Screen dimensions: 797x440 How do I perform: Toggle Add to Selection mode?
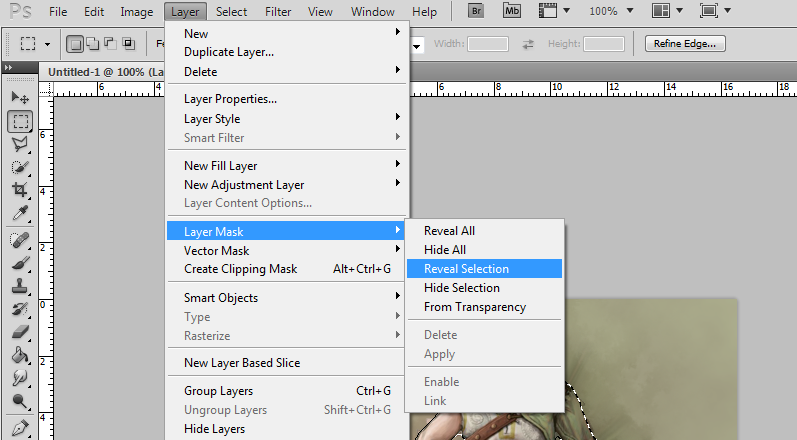(x=93, y=44)
